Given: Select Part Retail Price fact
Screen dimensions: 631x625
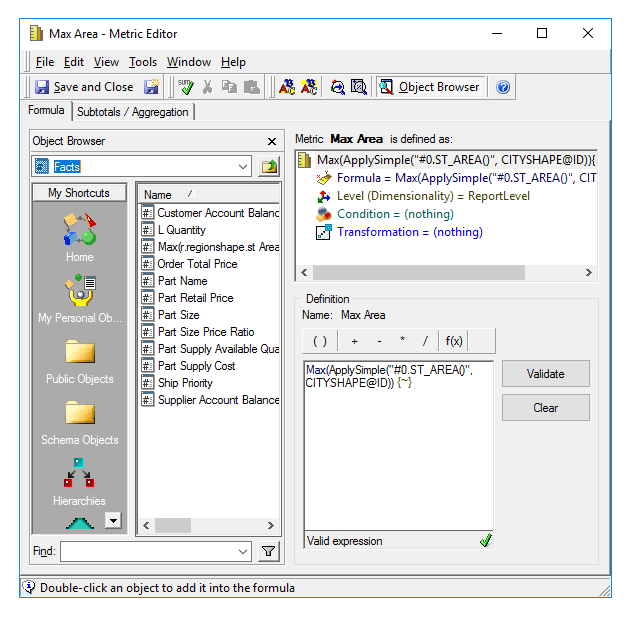Looking at the screenshot, I should (x=188, y=298).
